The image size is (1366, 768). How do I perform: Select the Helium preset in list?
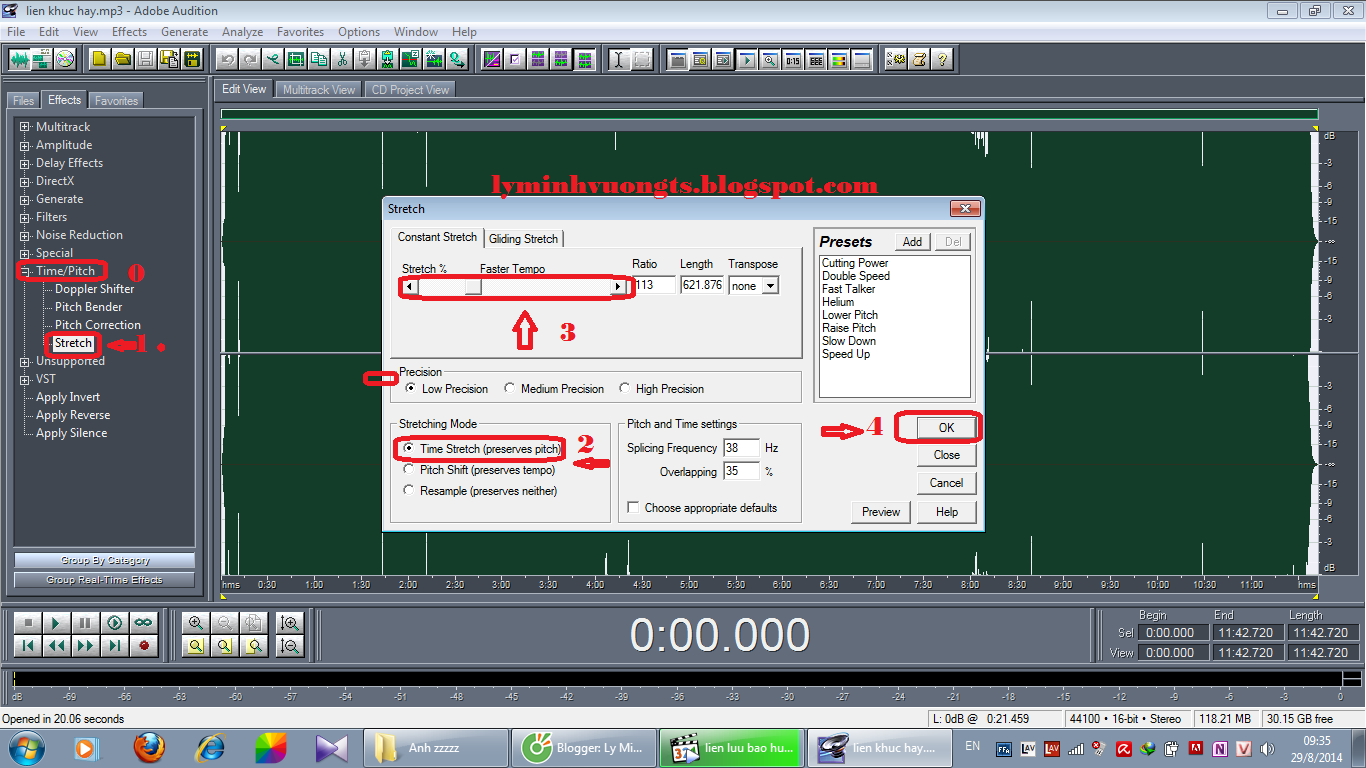coord(838,302)
